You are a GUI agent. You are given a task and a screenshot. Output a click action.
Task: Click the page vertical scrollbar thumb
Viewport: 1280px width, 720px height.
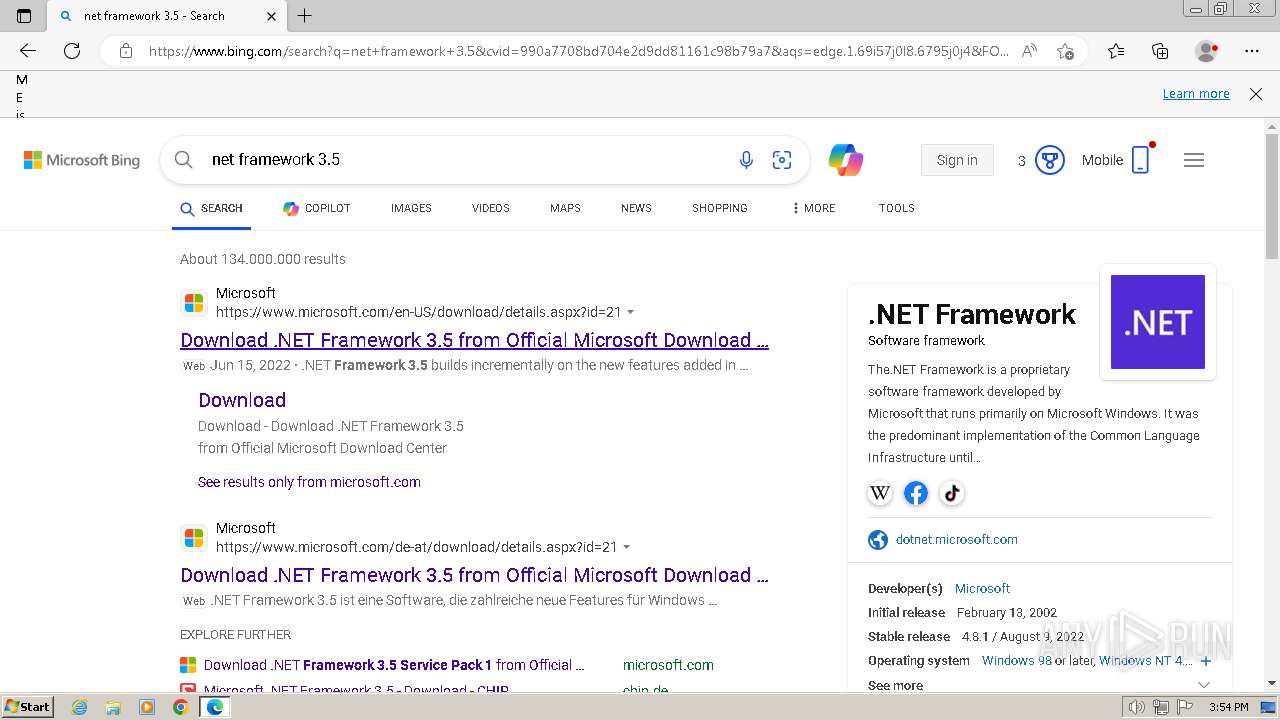tap(1272, 196)
